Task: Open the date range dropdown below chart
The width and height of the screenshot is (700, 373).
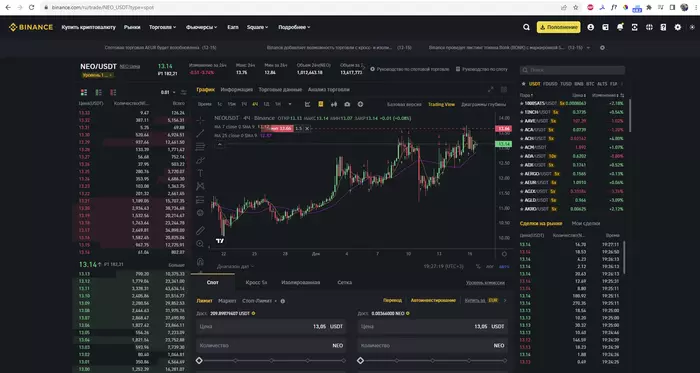Action: coord(235,266)
